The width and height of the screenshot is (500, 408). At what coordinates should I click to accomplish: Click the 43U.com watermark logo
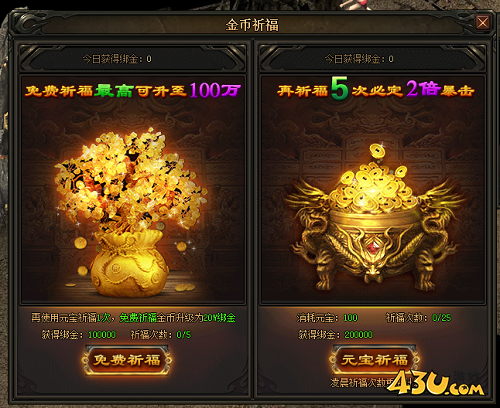pos(436,384)
